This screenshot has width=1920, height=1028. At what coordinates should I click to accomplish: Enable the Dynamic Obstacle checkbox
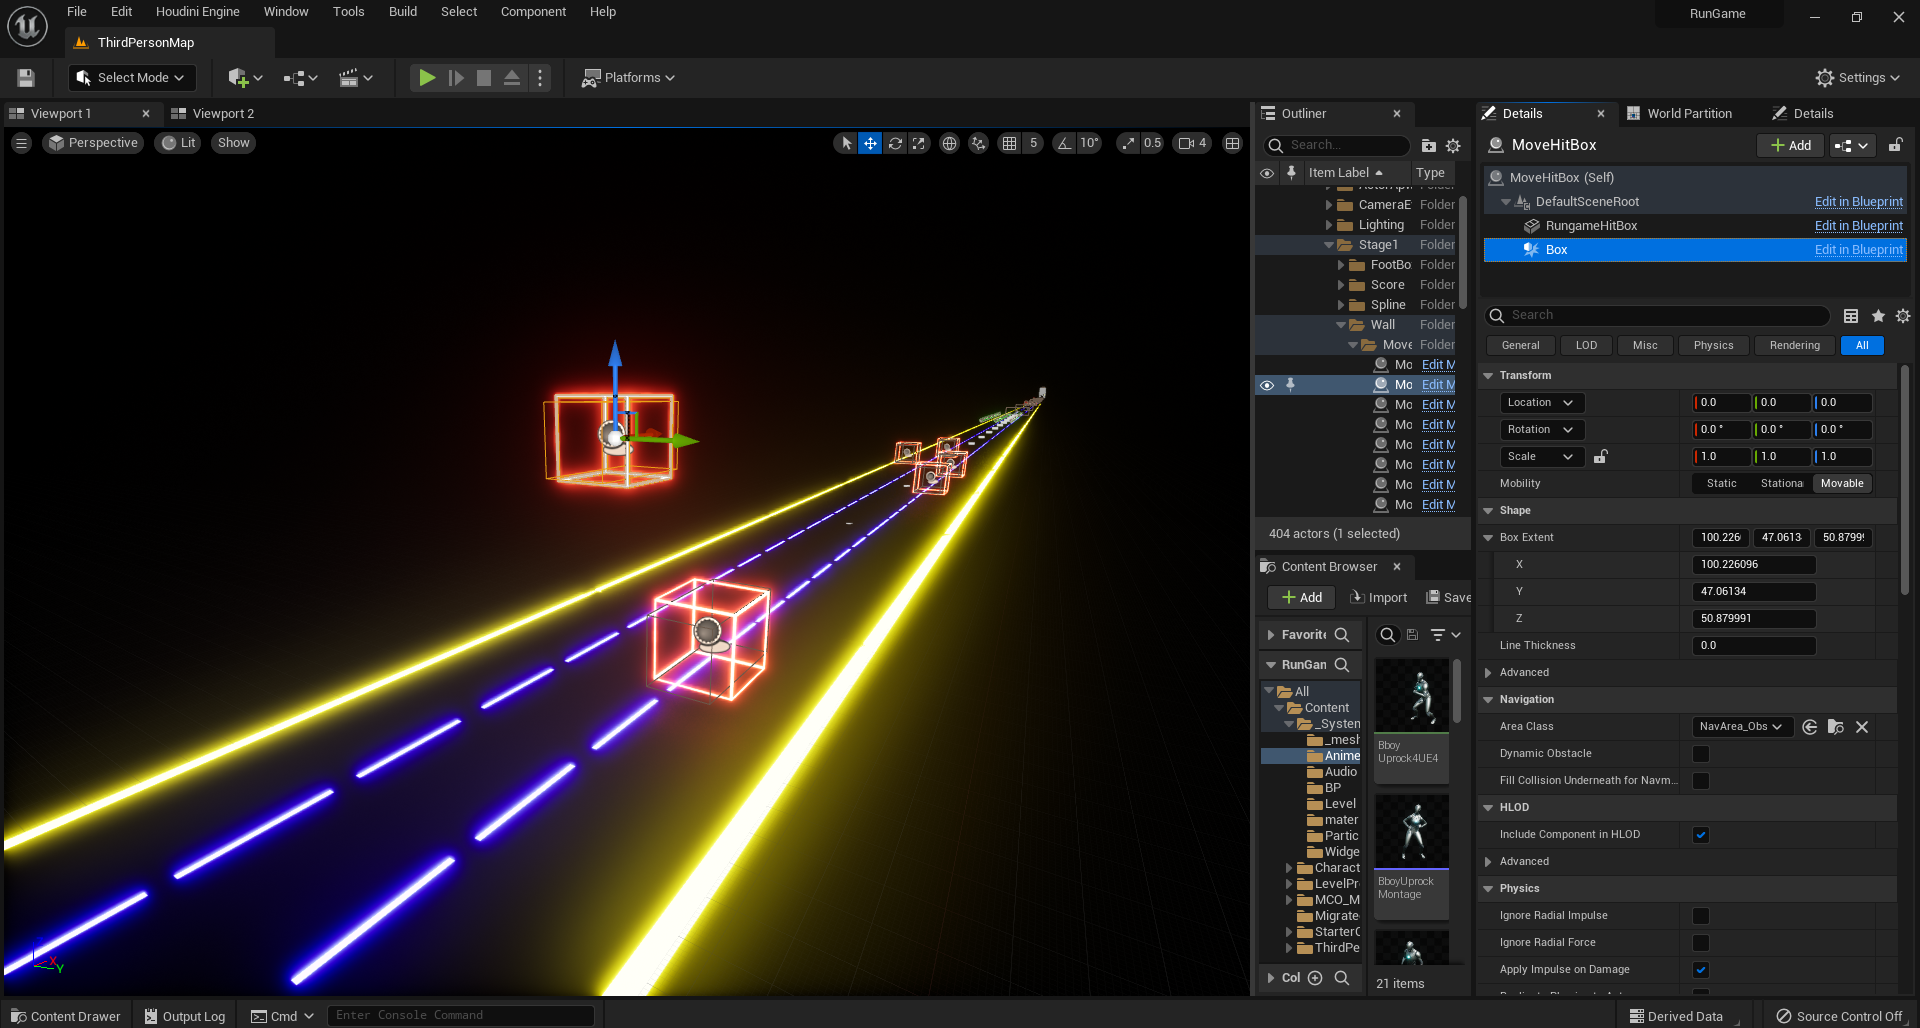(1701, 754)
